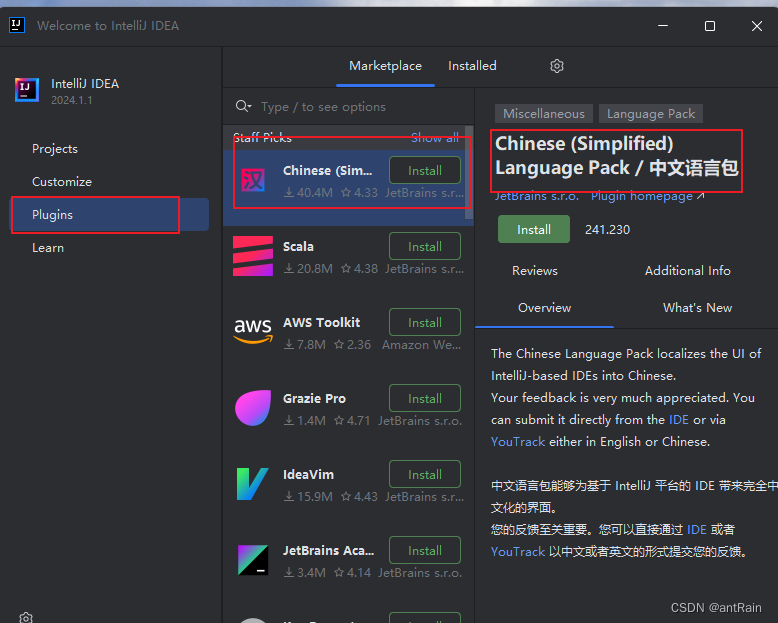Click the 2024.1.1 version label in sidebar
This screenshot has width=778, height=623.
pos(71,100)
